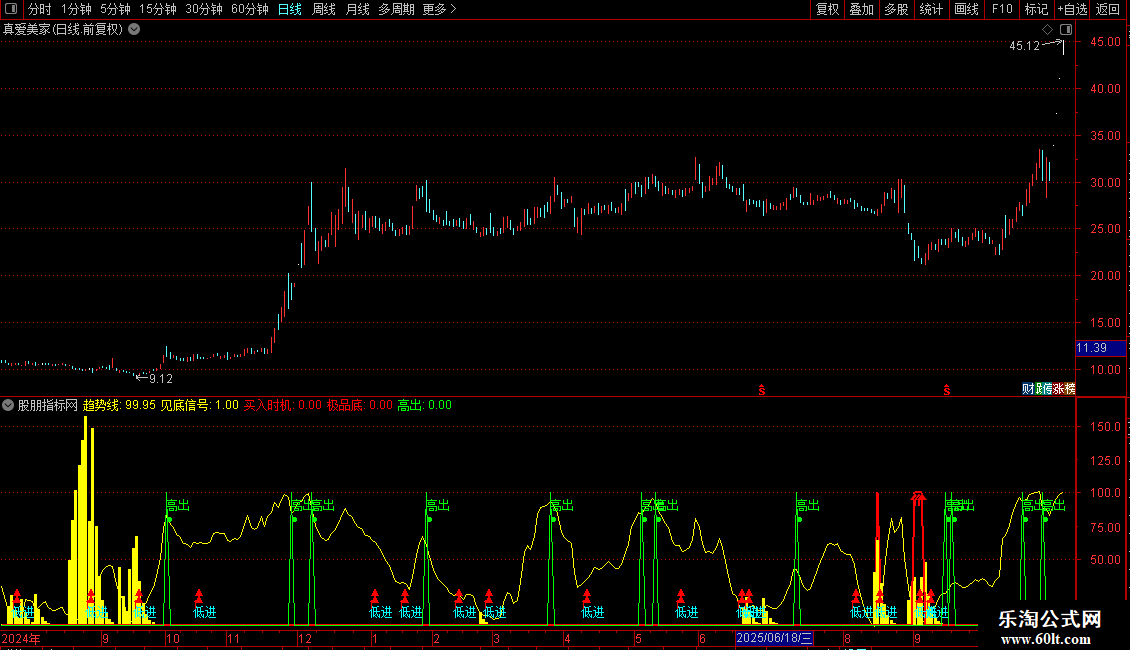Select the 1分钟 period tab
Image resolution: width=1130 pixels, height=650 pixels.
click(76, 9)
